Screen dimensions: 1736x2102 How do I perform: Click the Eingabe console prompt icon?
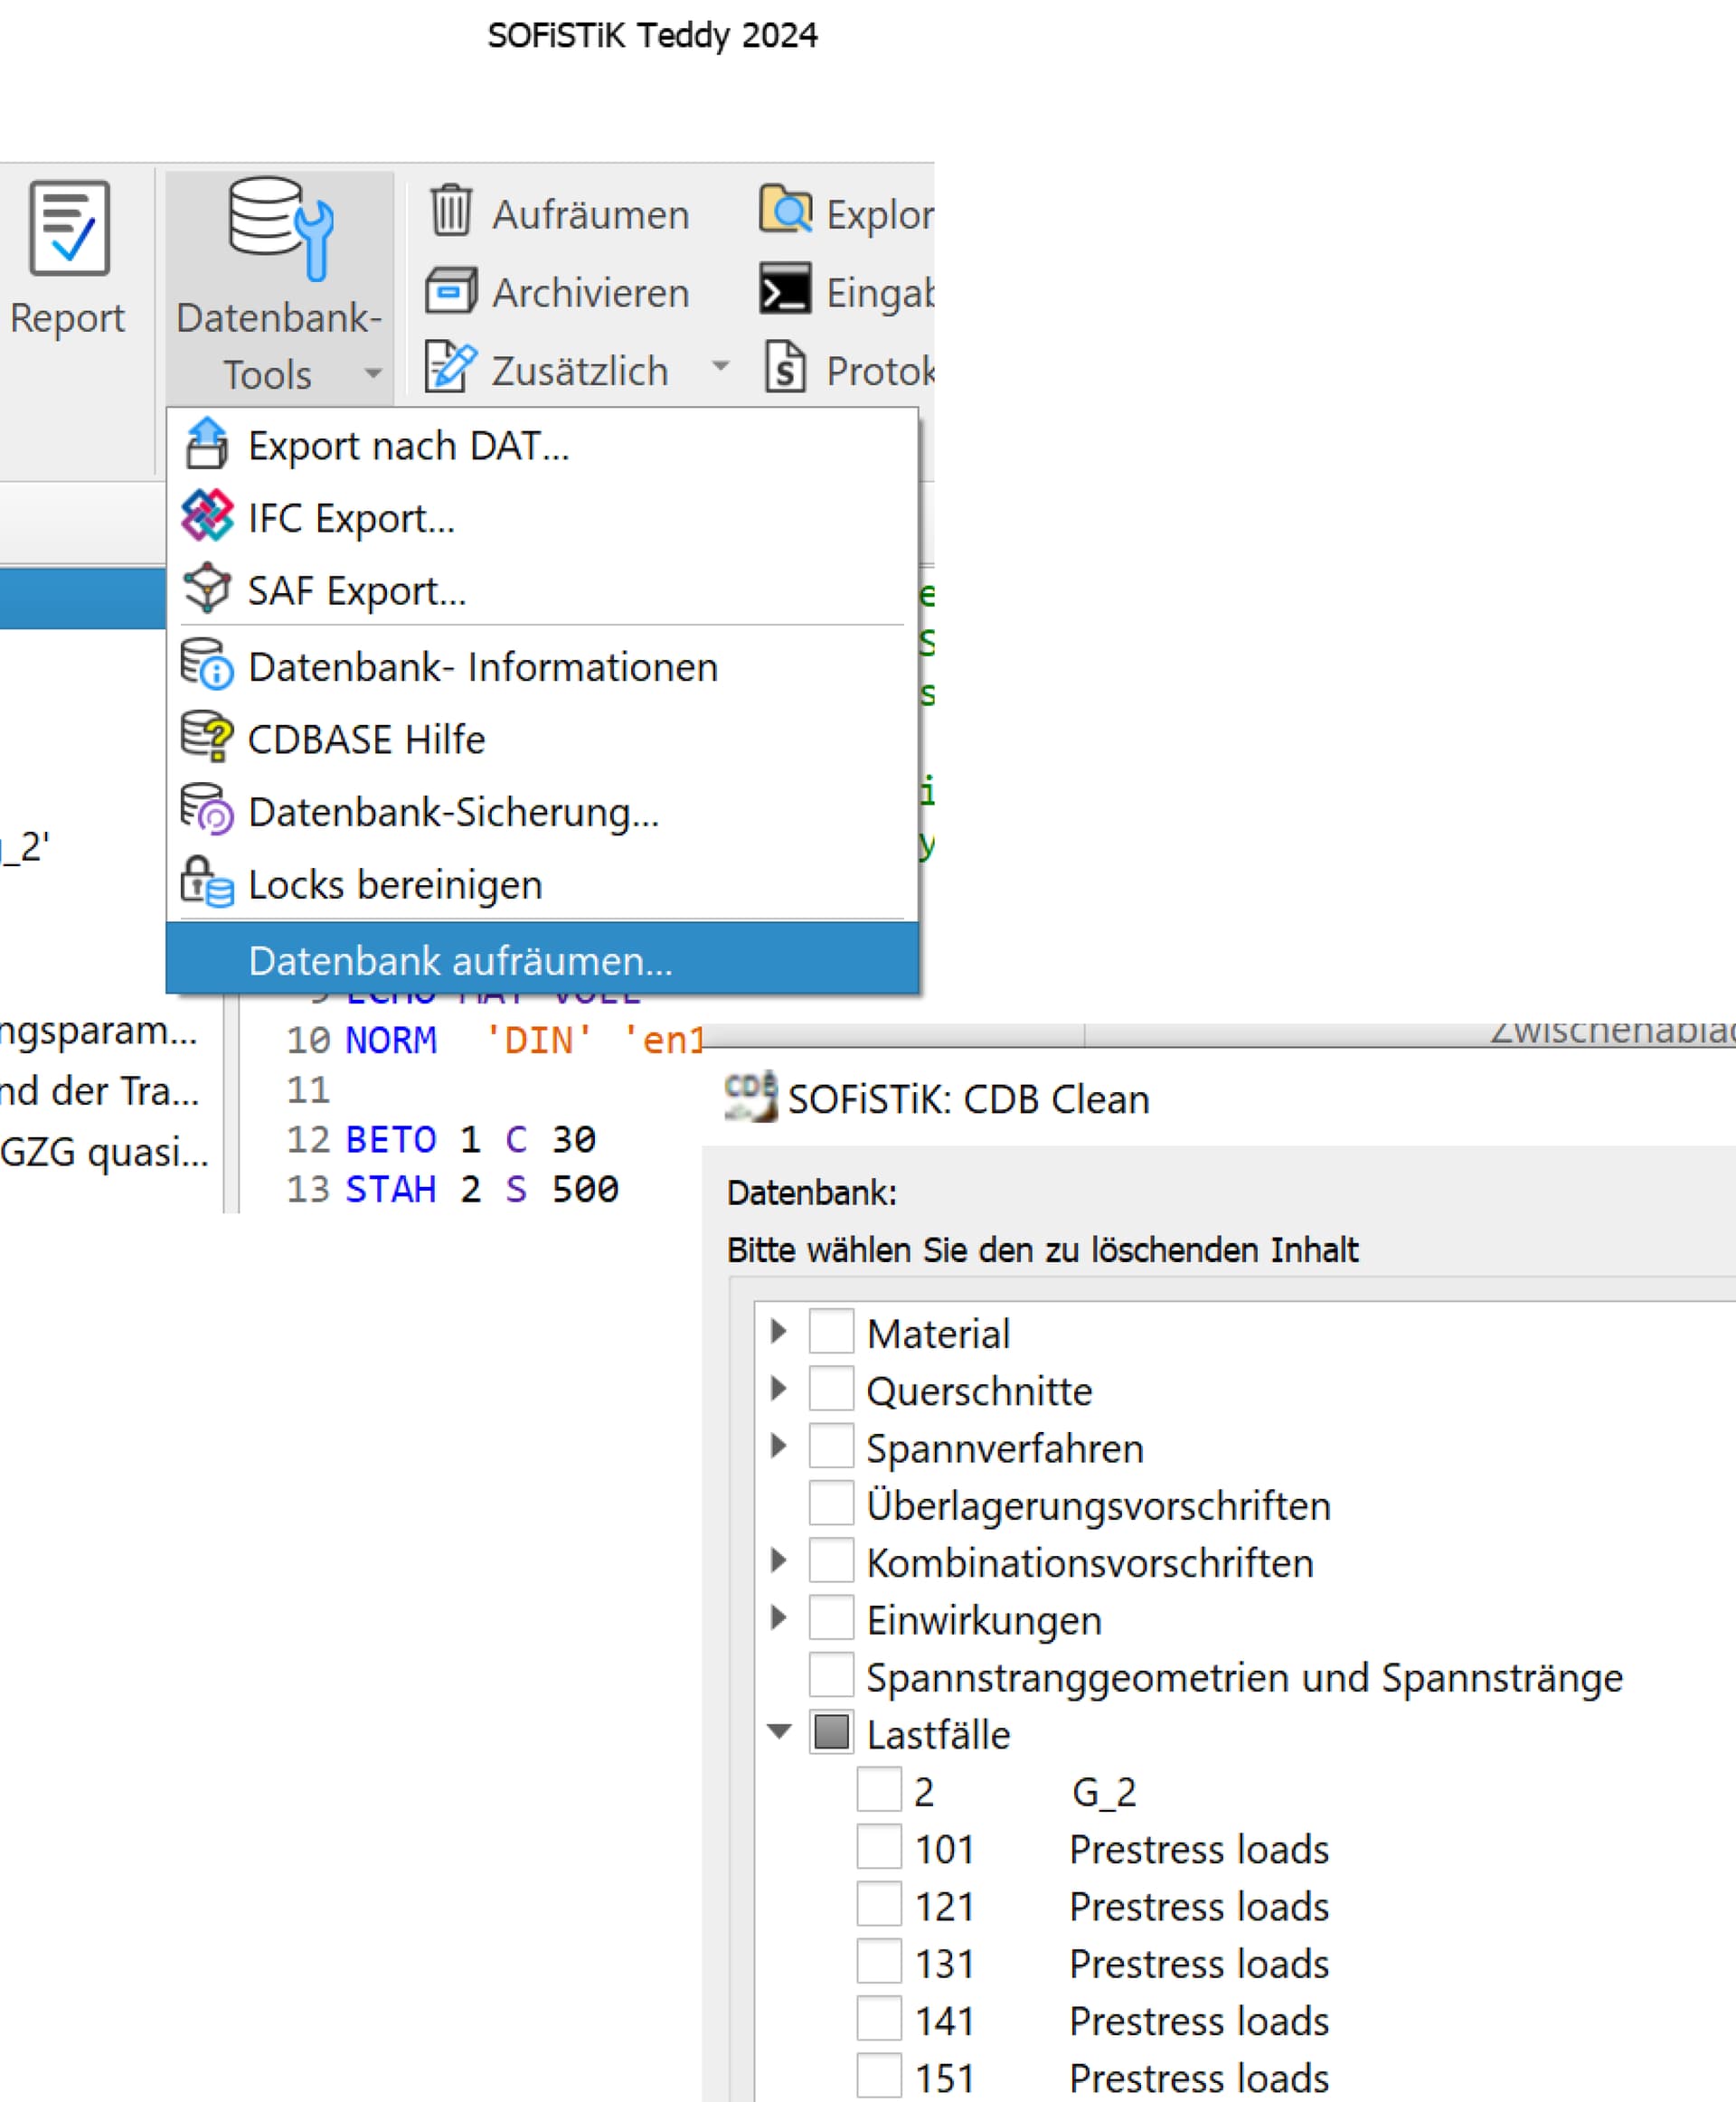[785, 289]
